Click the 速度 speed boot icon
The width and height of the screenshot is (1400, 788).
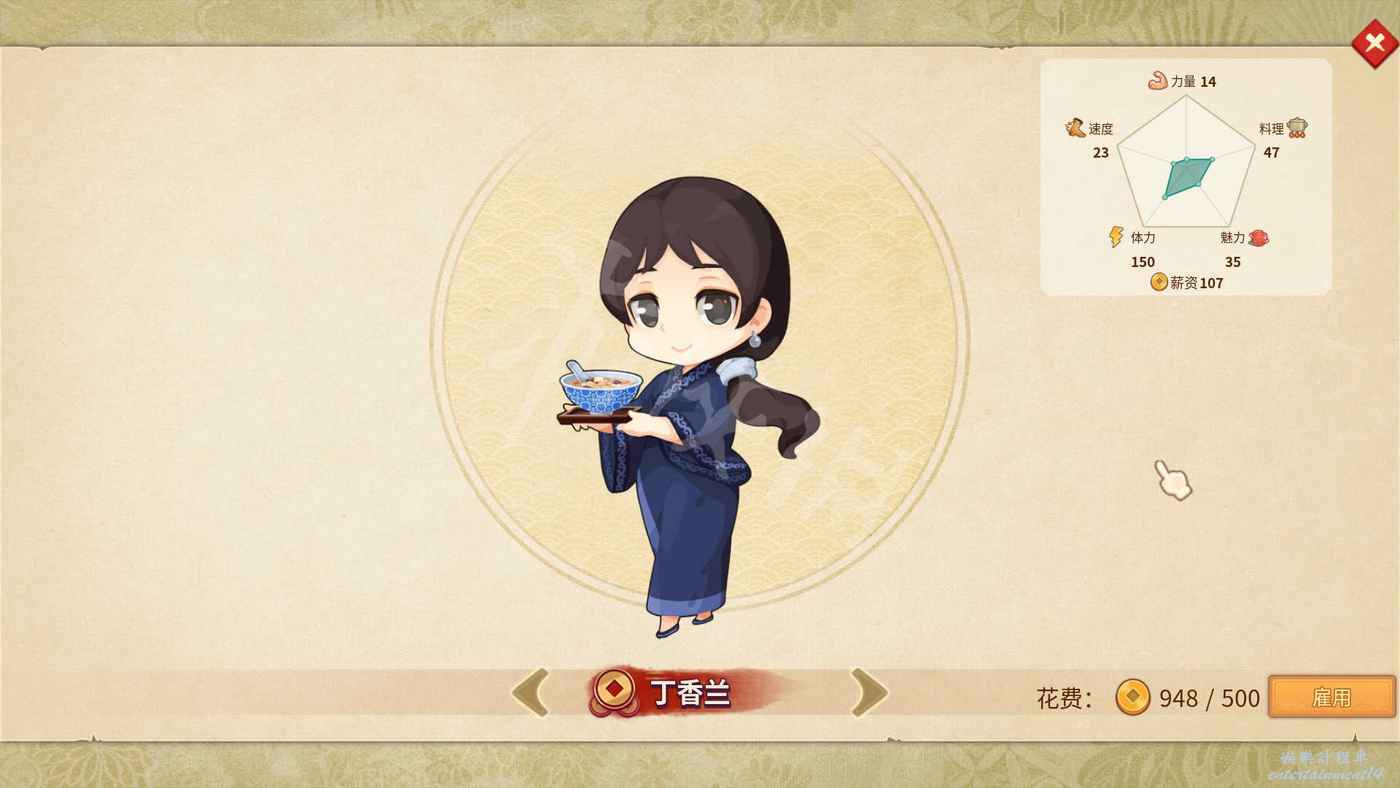pos(1076,127)
